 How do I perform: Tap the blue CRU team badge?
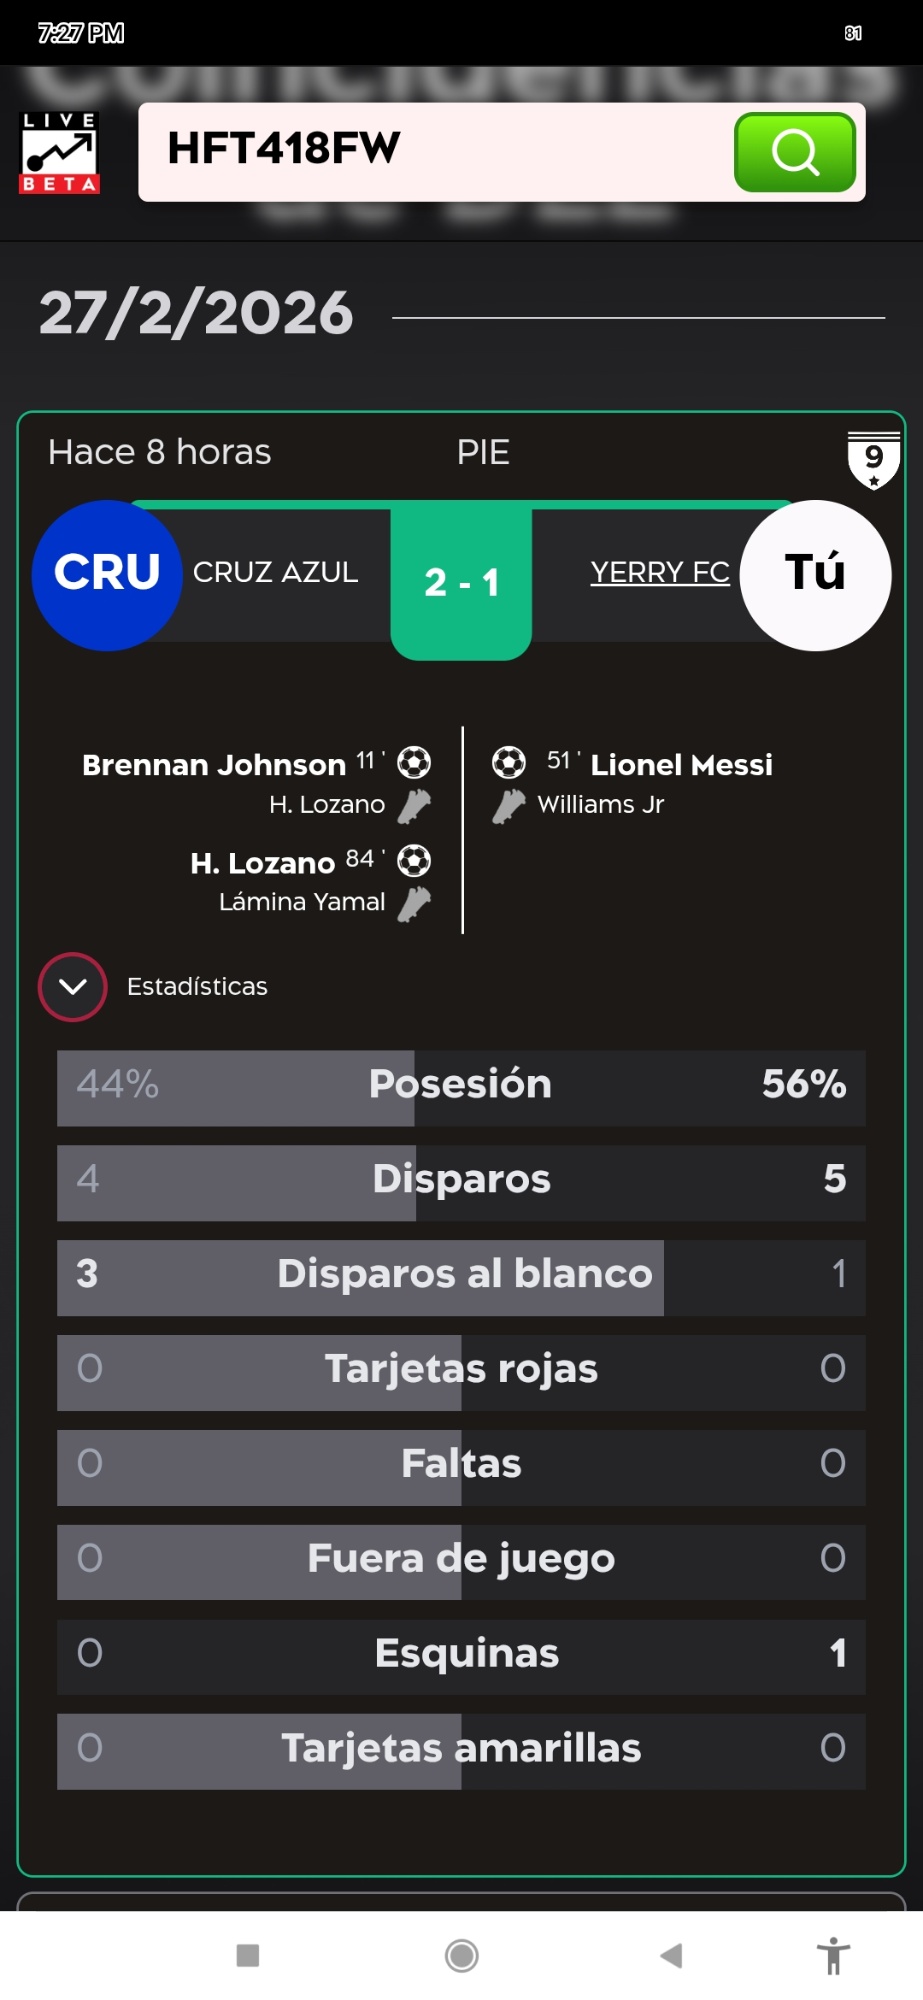pos(107,575)
